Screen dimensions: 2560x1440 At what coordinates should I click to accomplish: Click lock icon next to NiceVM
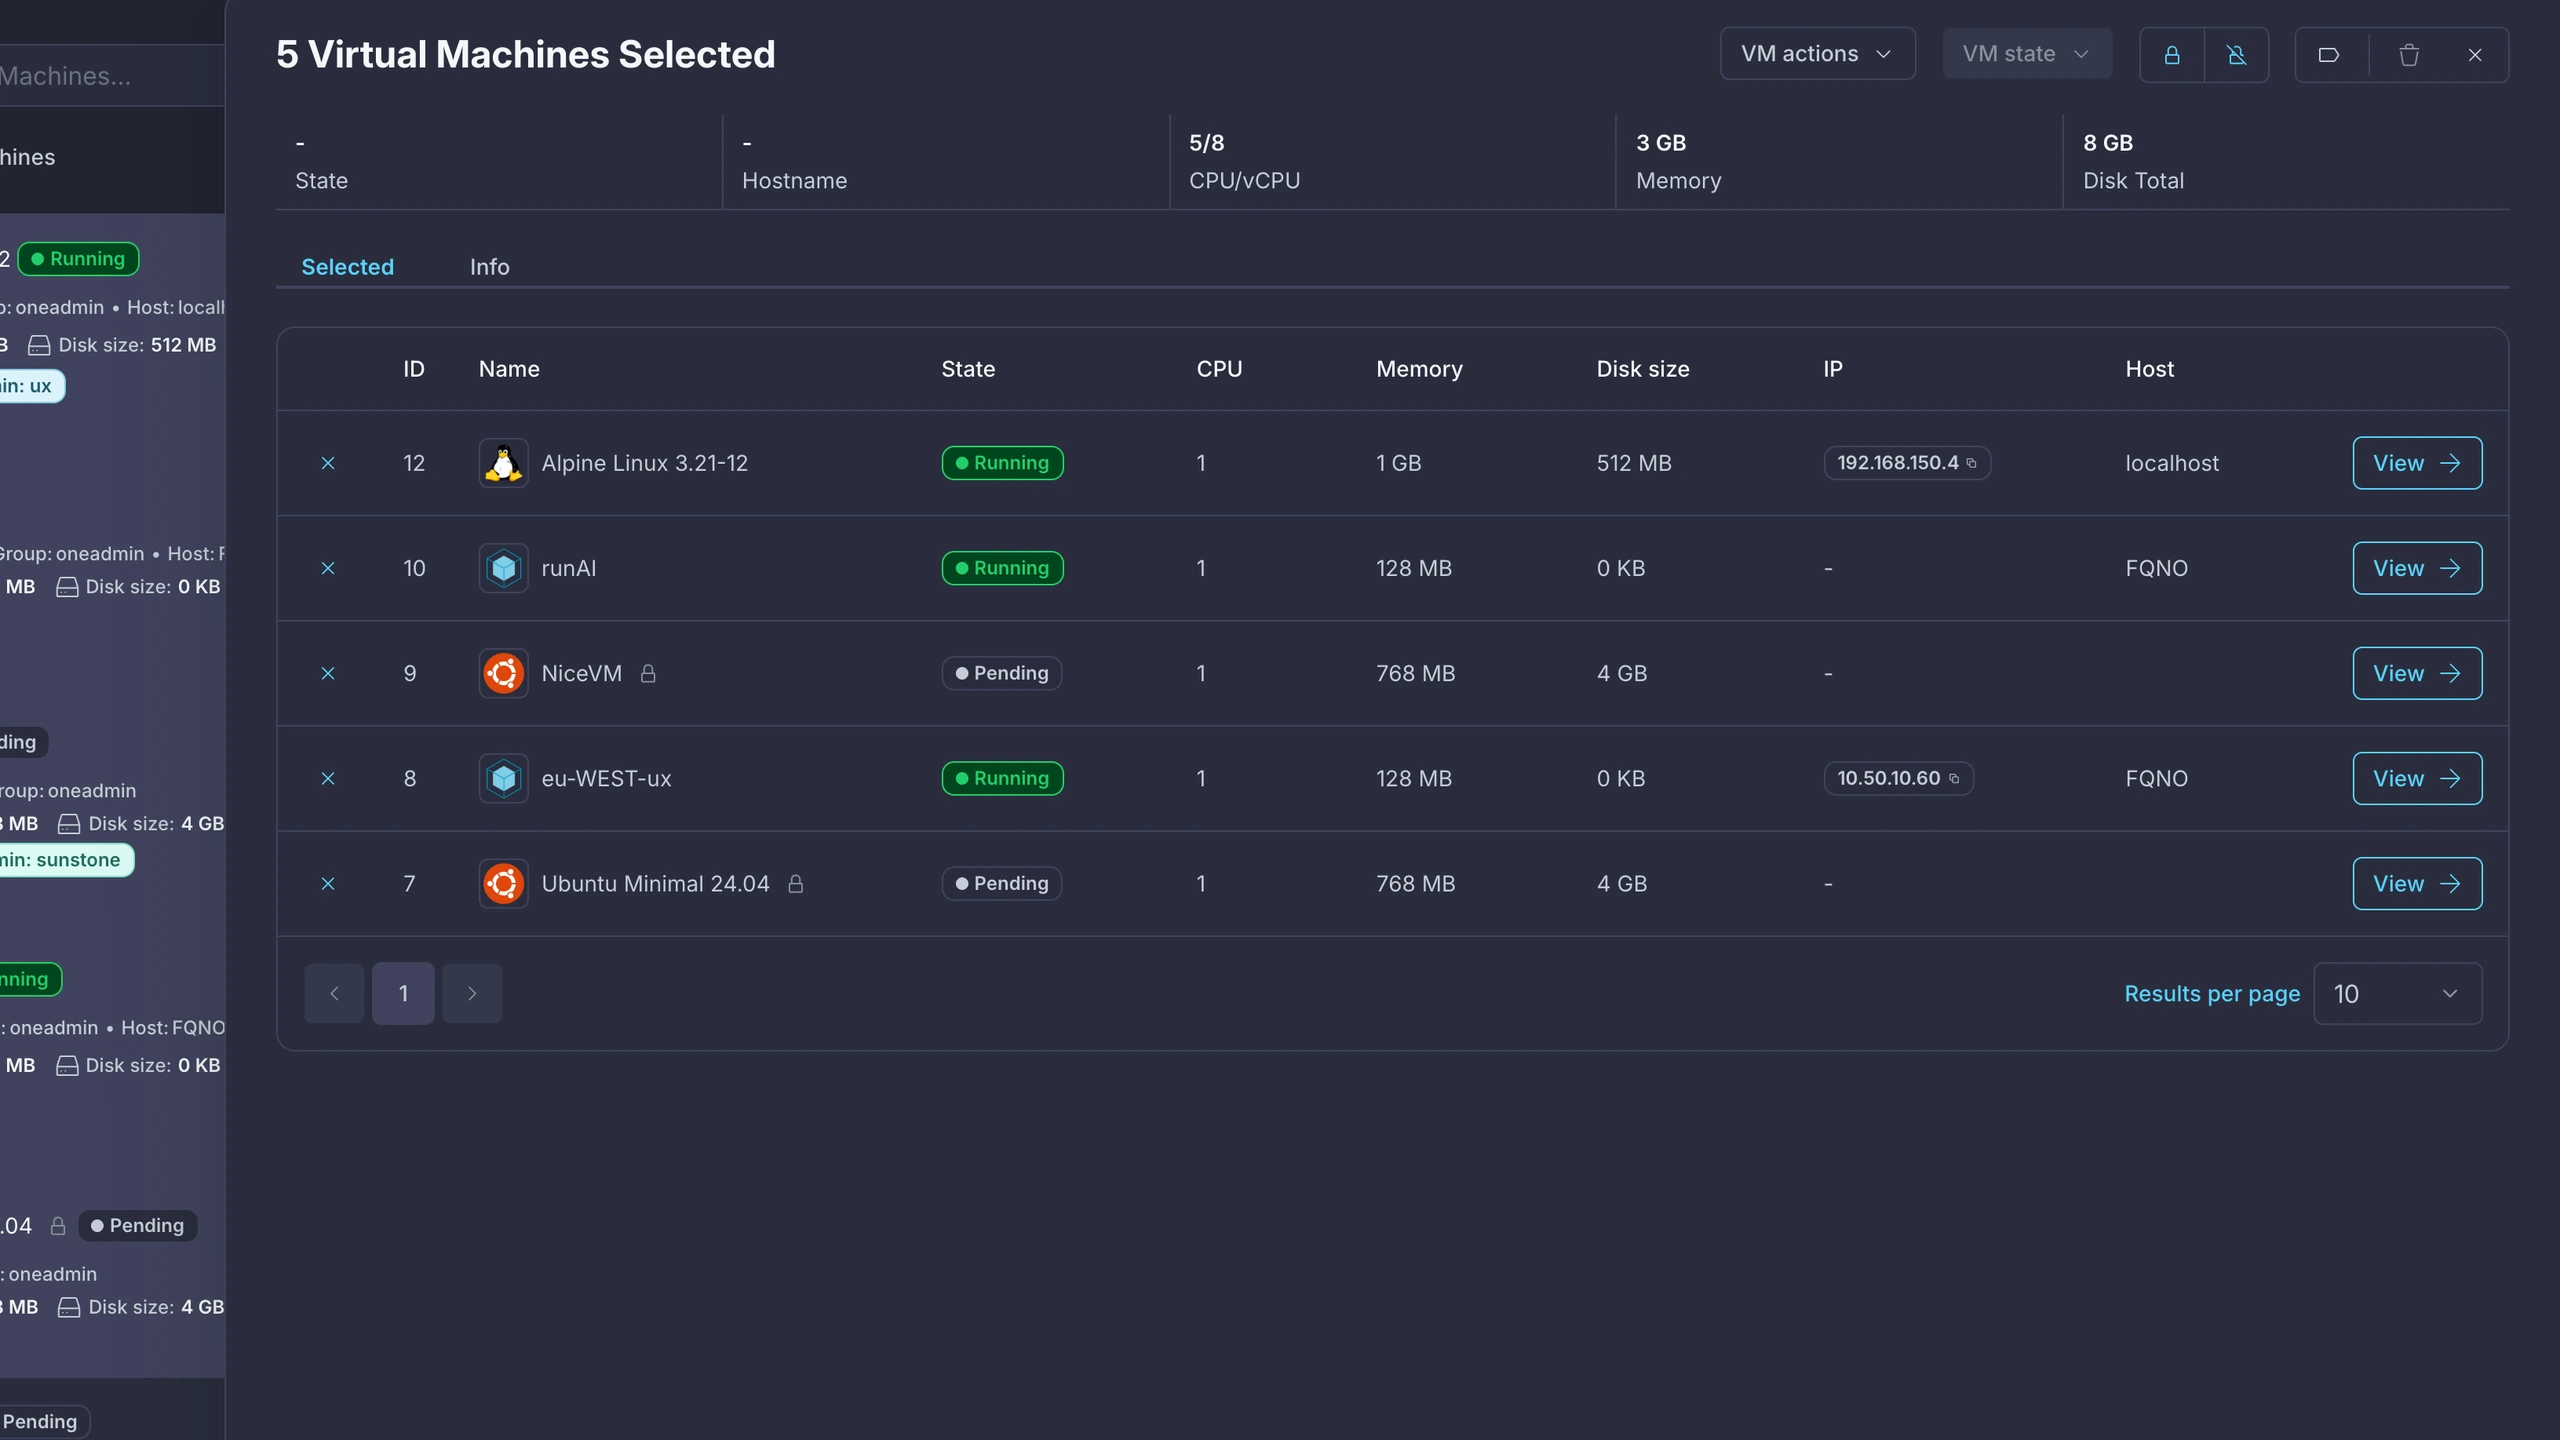648,673
